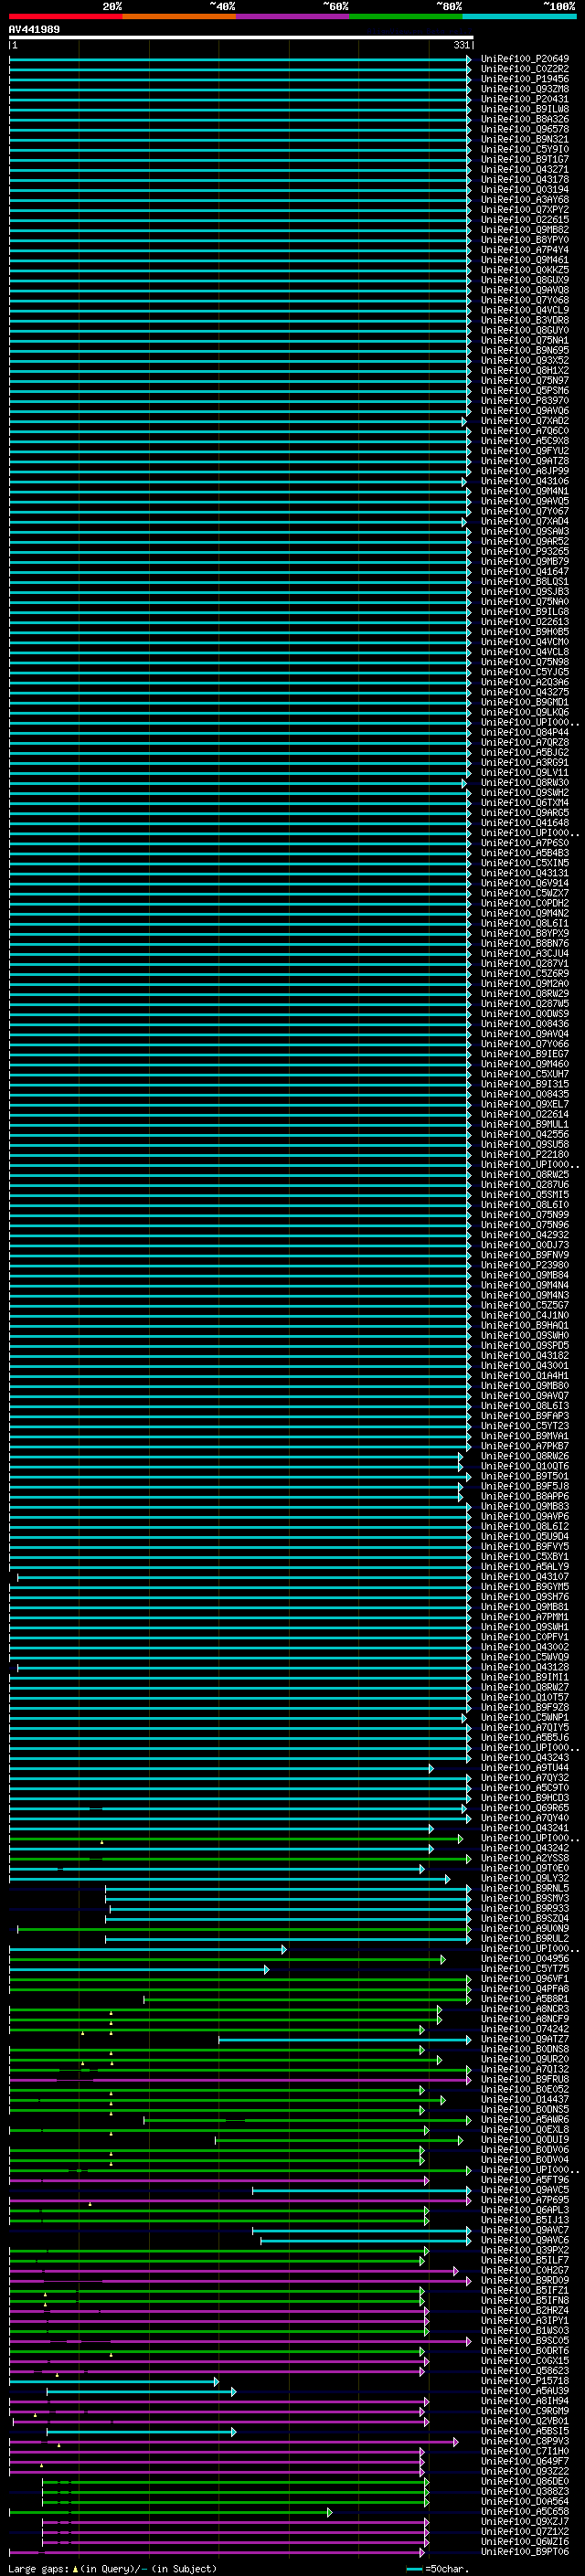Click the UniRef100_Q43242 label
This screenshot has width=585, height=2576.
coord(525,1848)
